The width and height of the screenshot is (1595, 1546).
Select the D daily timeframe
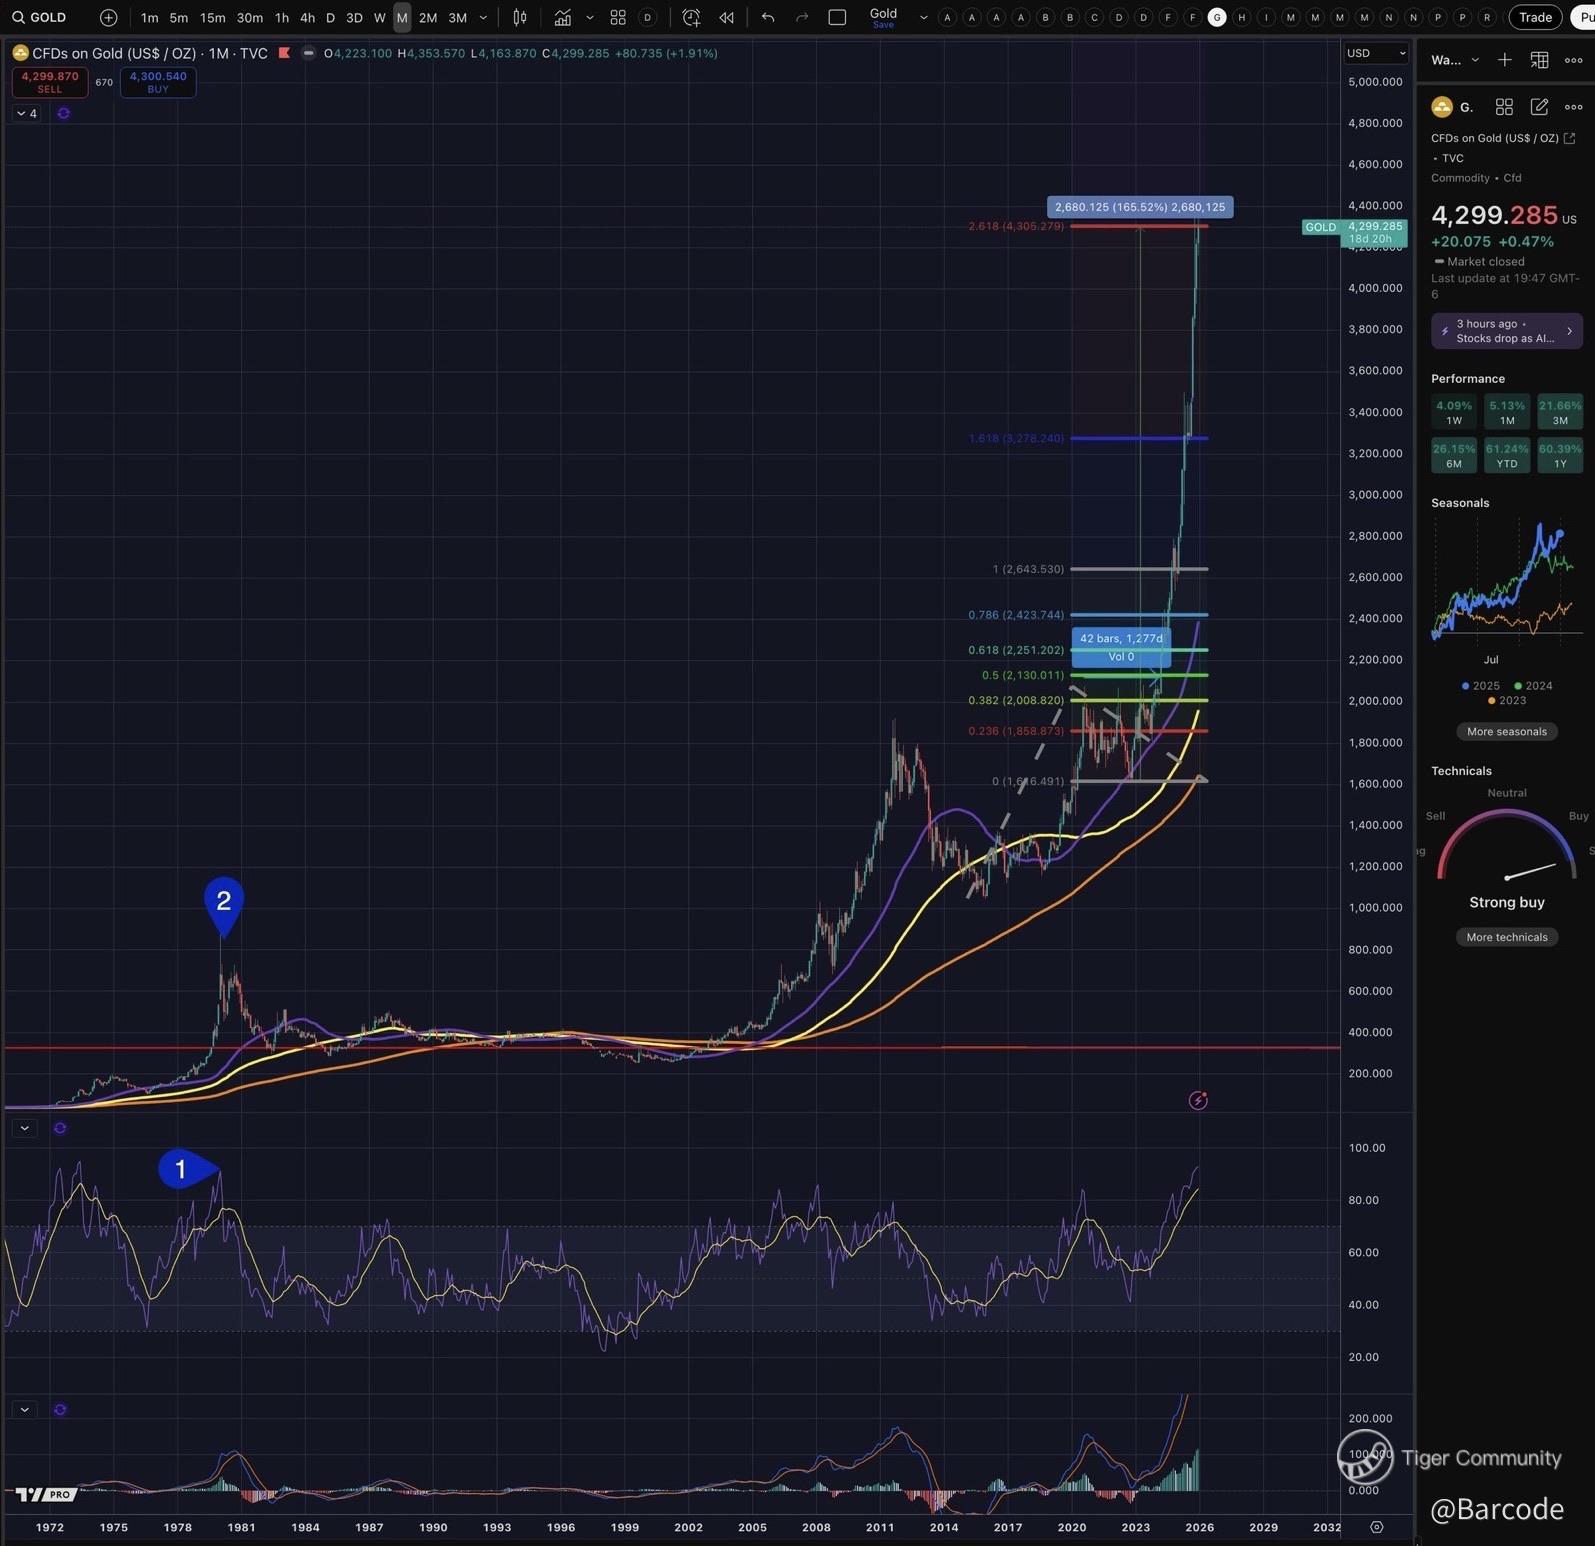pyautogui.click(x=330, y=17)
